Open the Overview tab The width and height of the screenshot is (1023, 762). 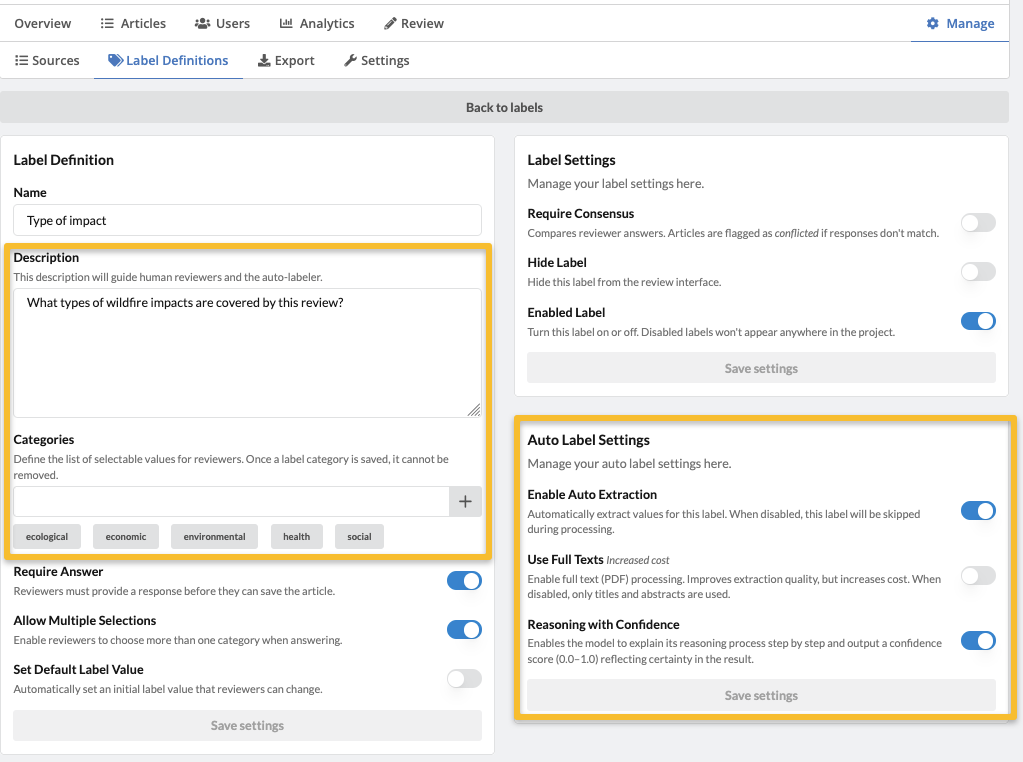coord(42,23)
